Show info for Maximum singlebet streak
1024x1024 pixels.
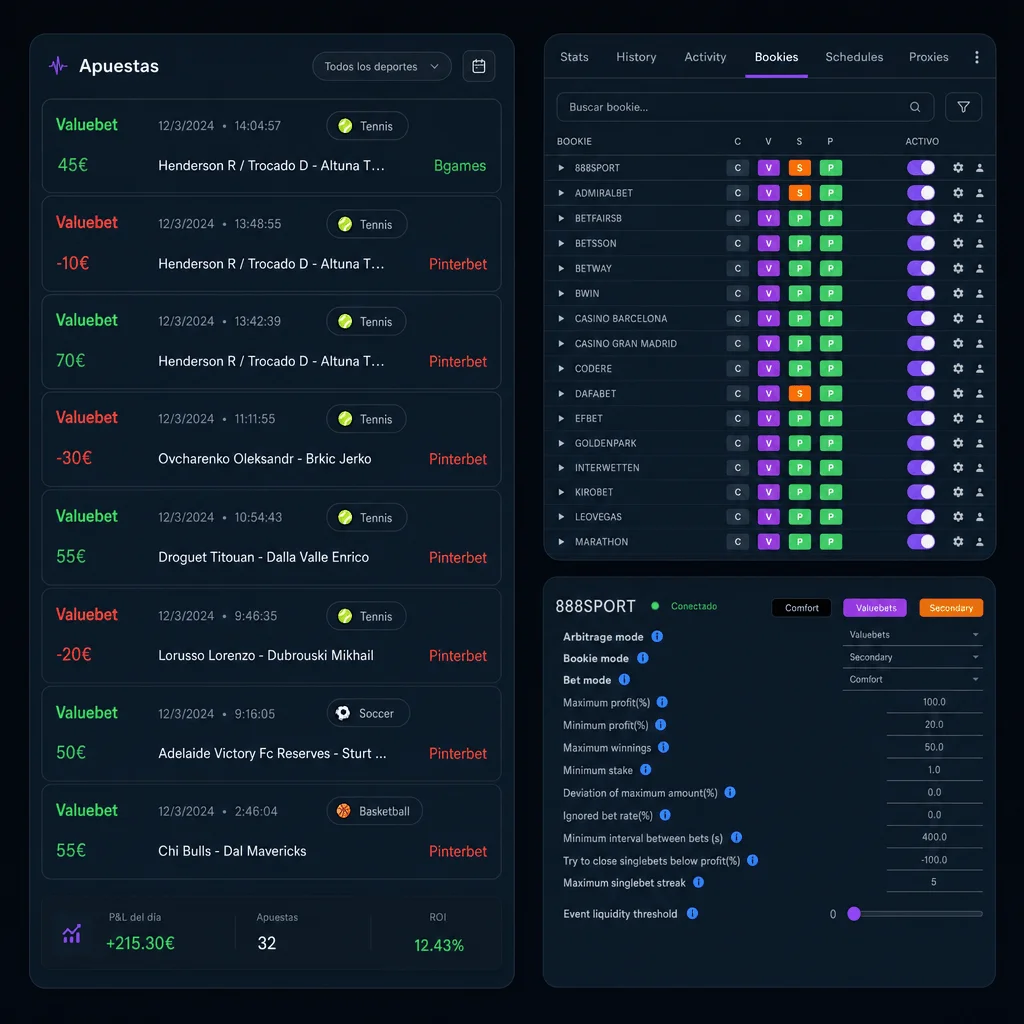point(698,882)
